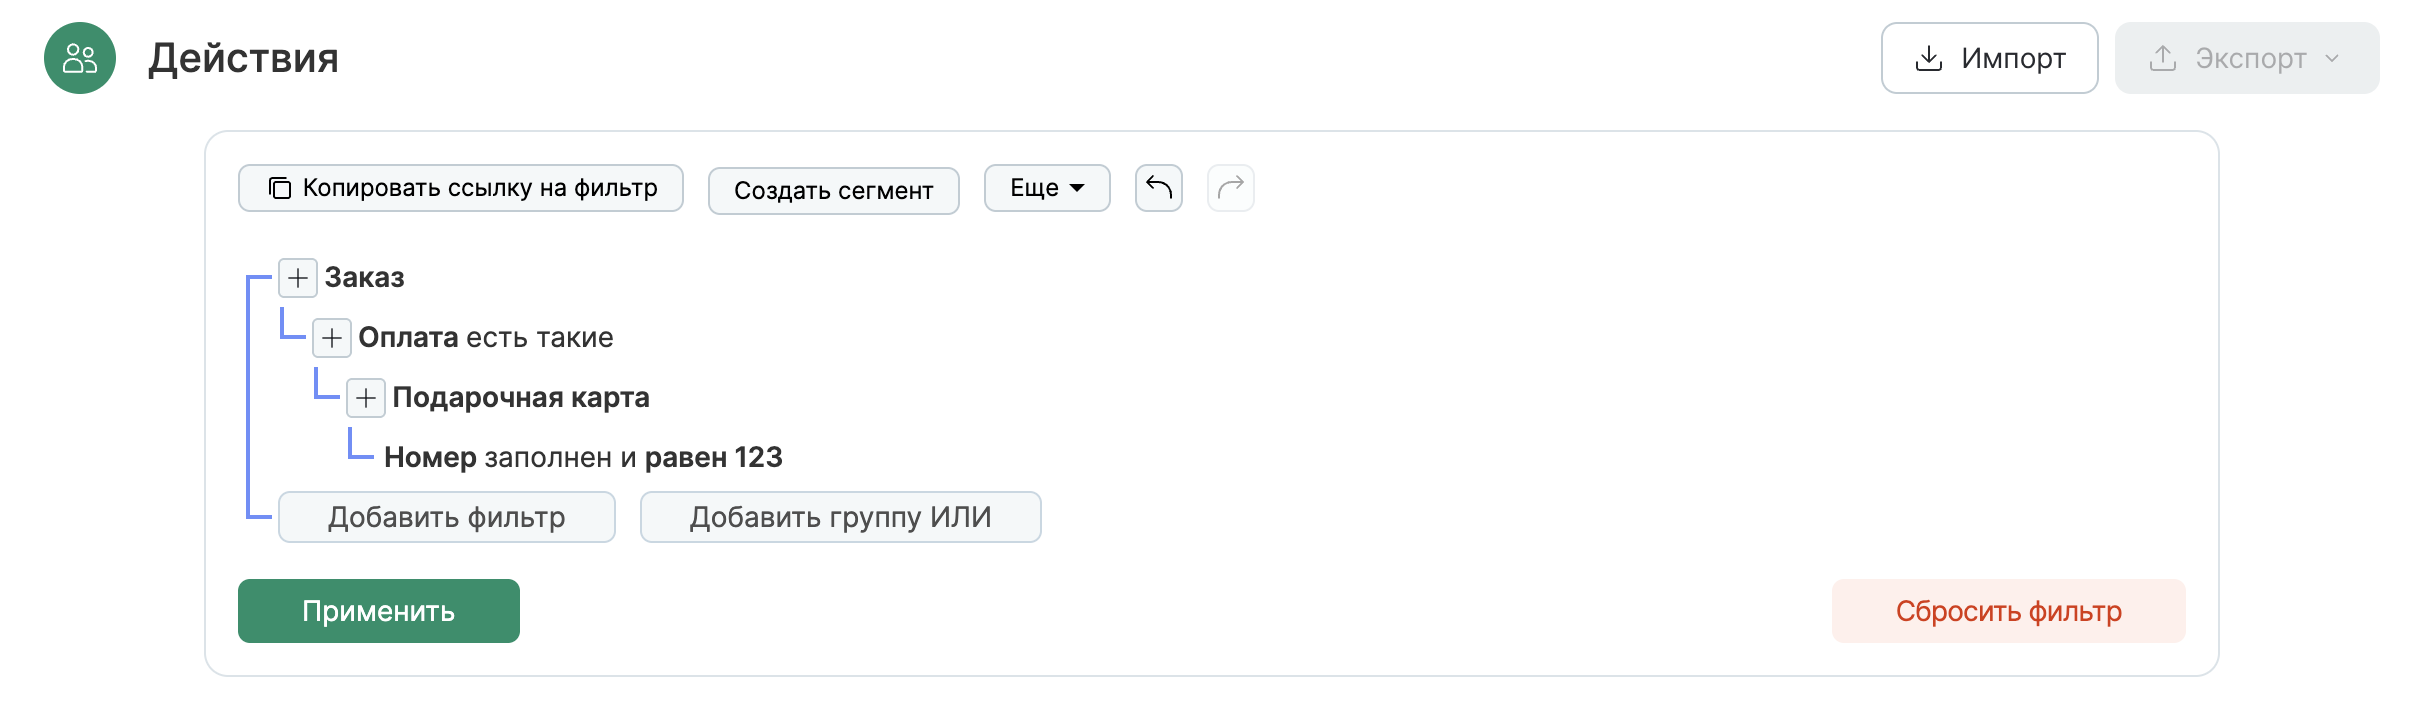This screenshot has width=2410, height=714.
Task: Click the upload icon on Экспорт button
Action: (x=2163, y=58)
